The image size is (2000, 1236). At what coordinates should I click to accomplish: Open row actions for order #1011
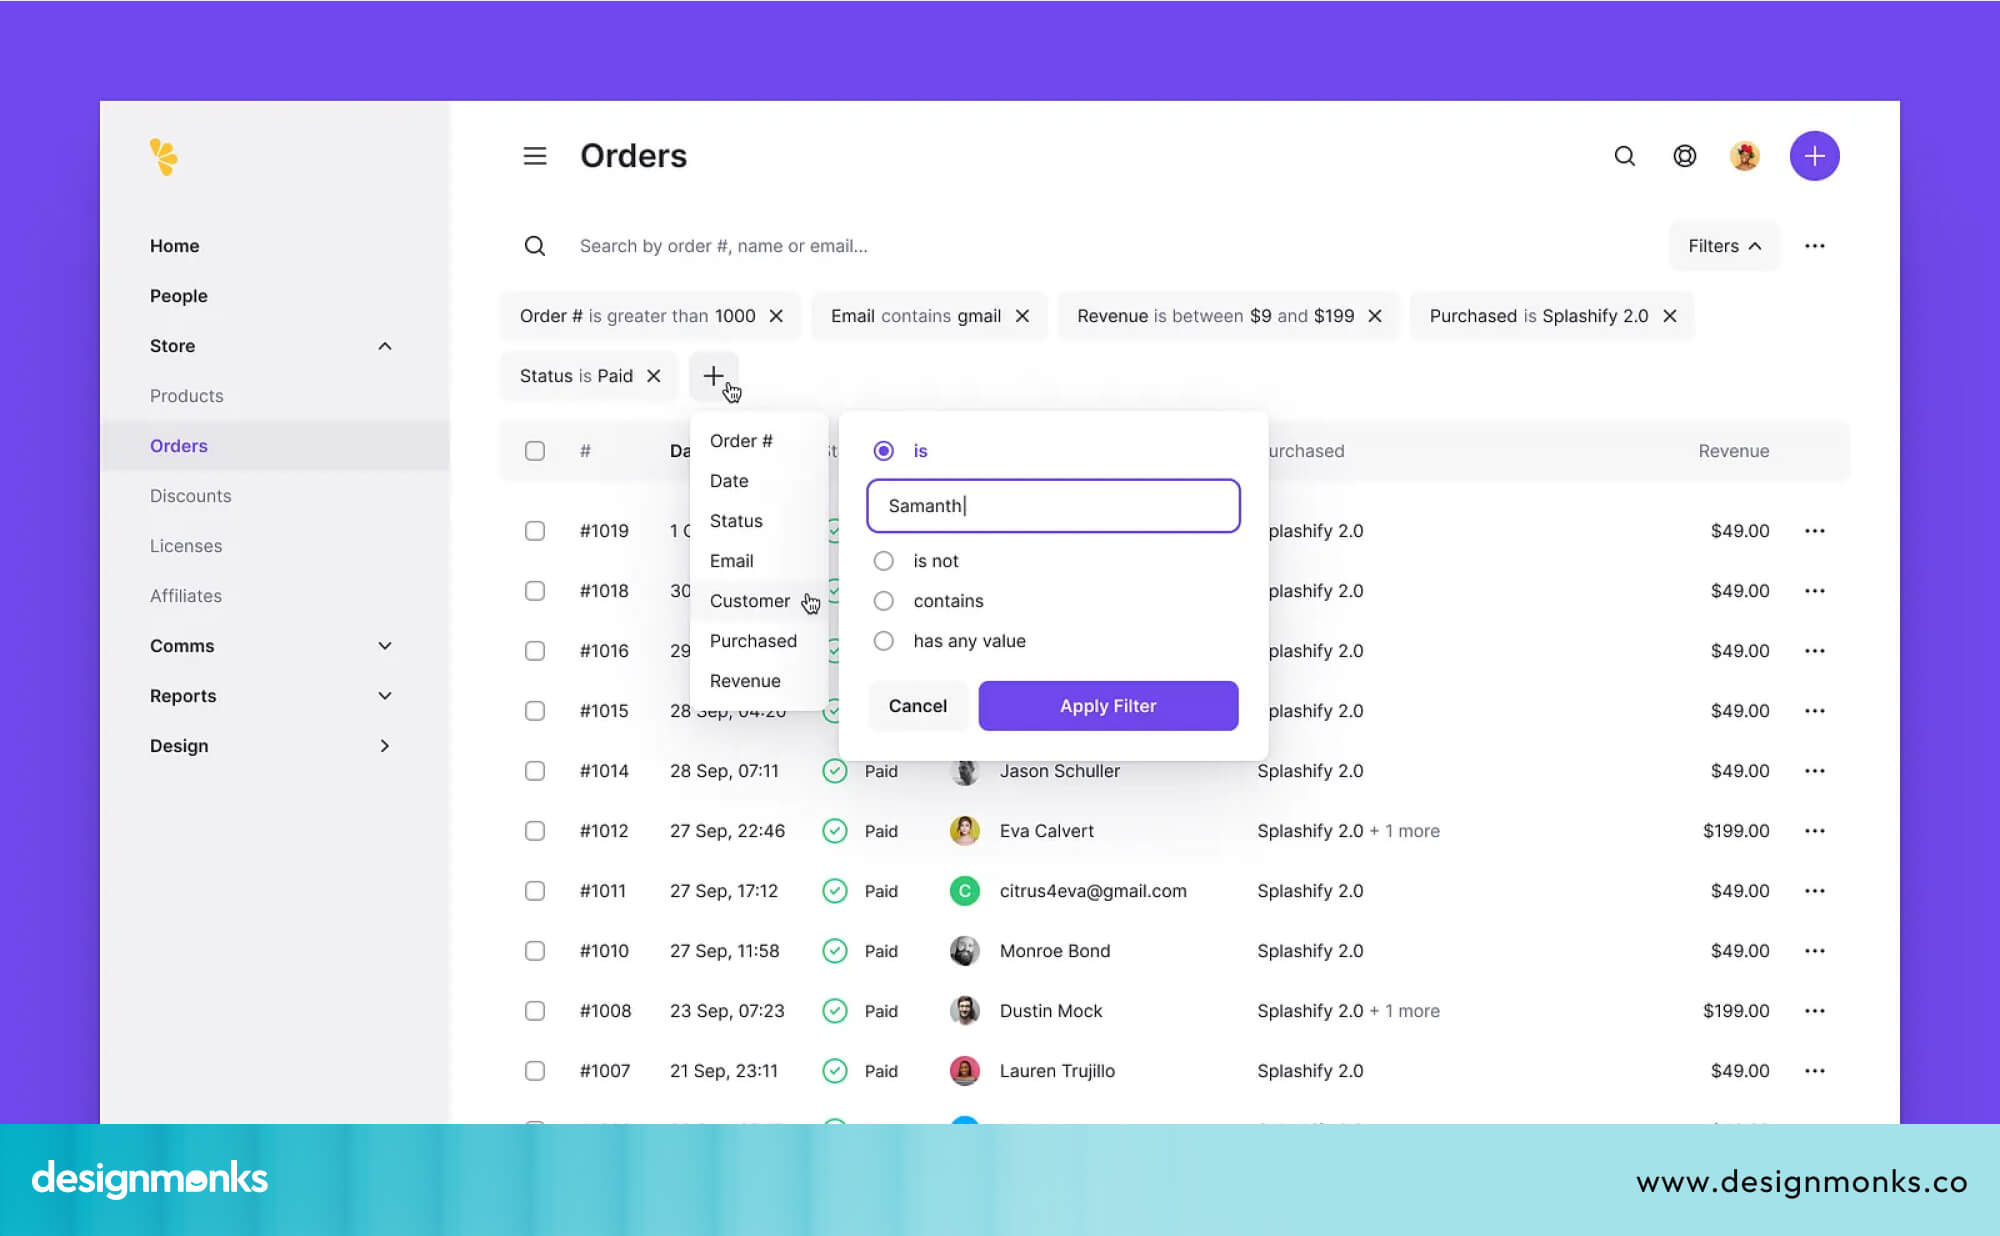click(1815, 891)
